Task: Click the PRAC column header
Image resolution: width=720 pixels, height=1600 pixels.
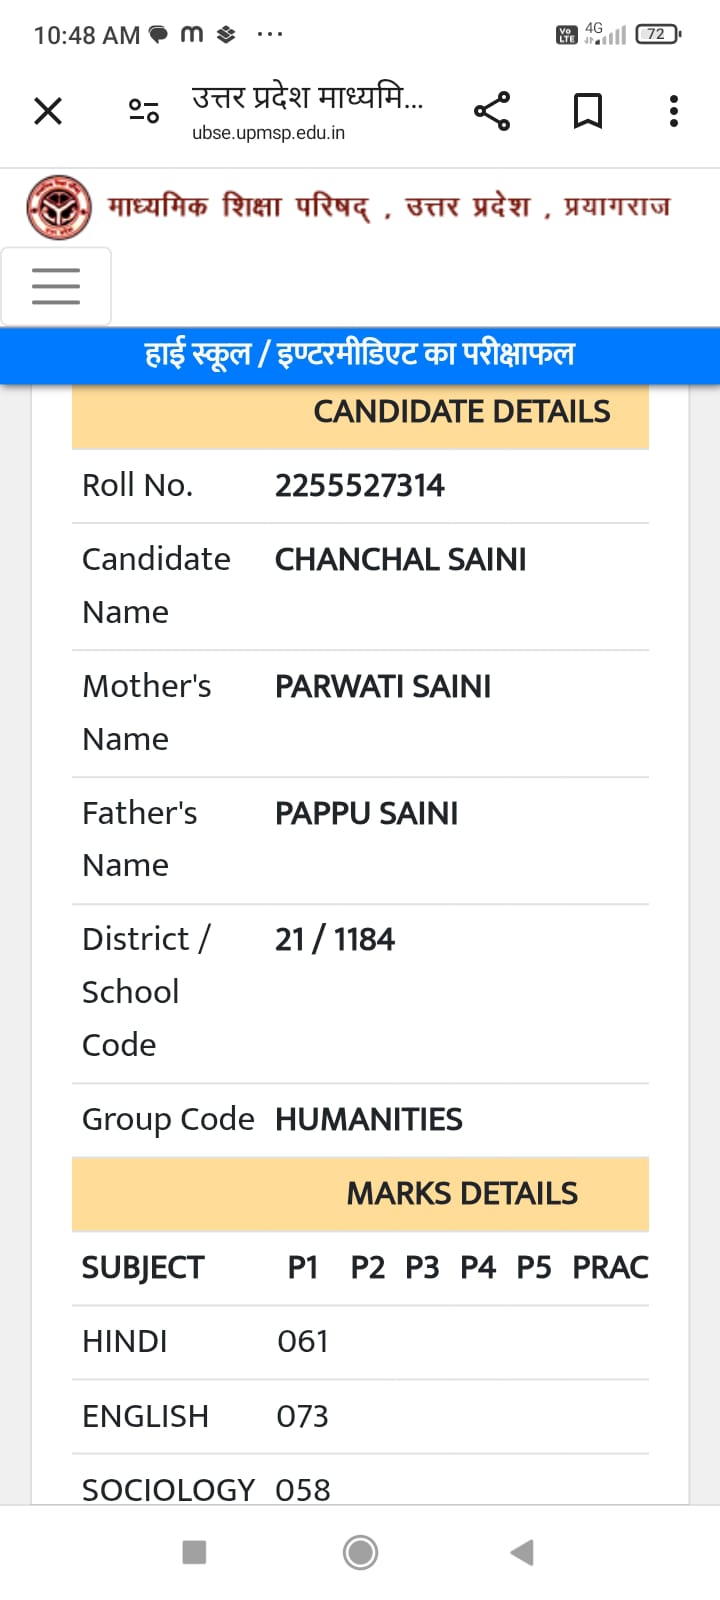Action: point(610,1268)
